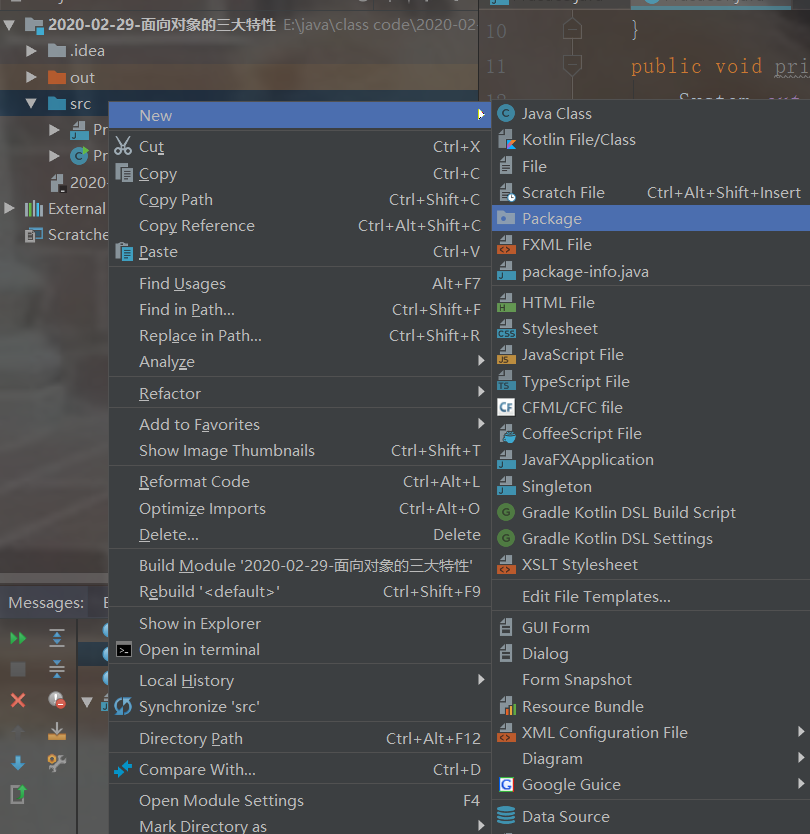The image size is (810, 834).
Task: Open the Local History submenu arrow
Action: coord(481,679)
